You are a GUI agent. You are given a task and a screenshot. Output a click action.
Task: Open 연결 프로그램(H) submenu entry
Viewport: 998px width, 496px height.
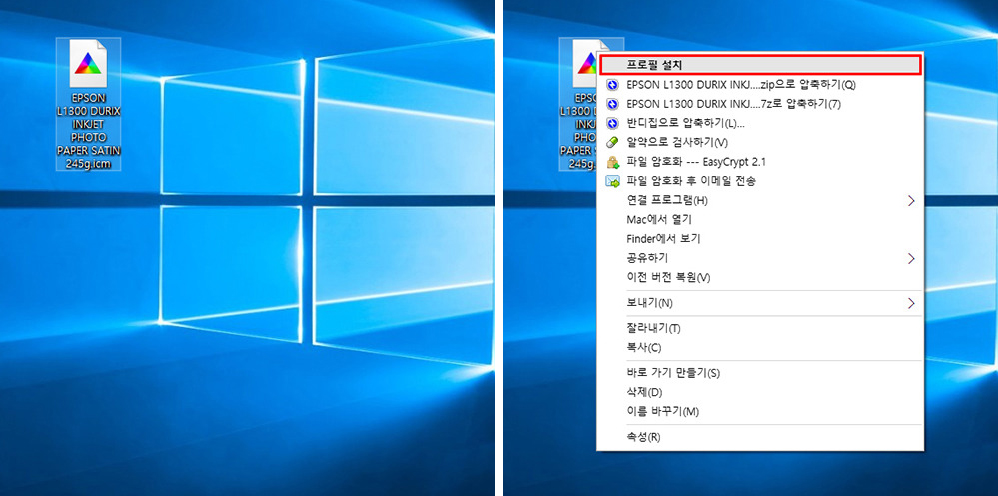[x=759, y=201]
